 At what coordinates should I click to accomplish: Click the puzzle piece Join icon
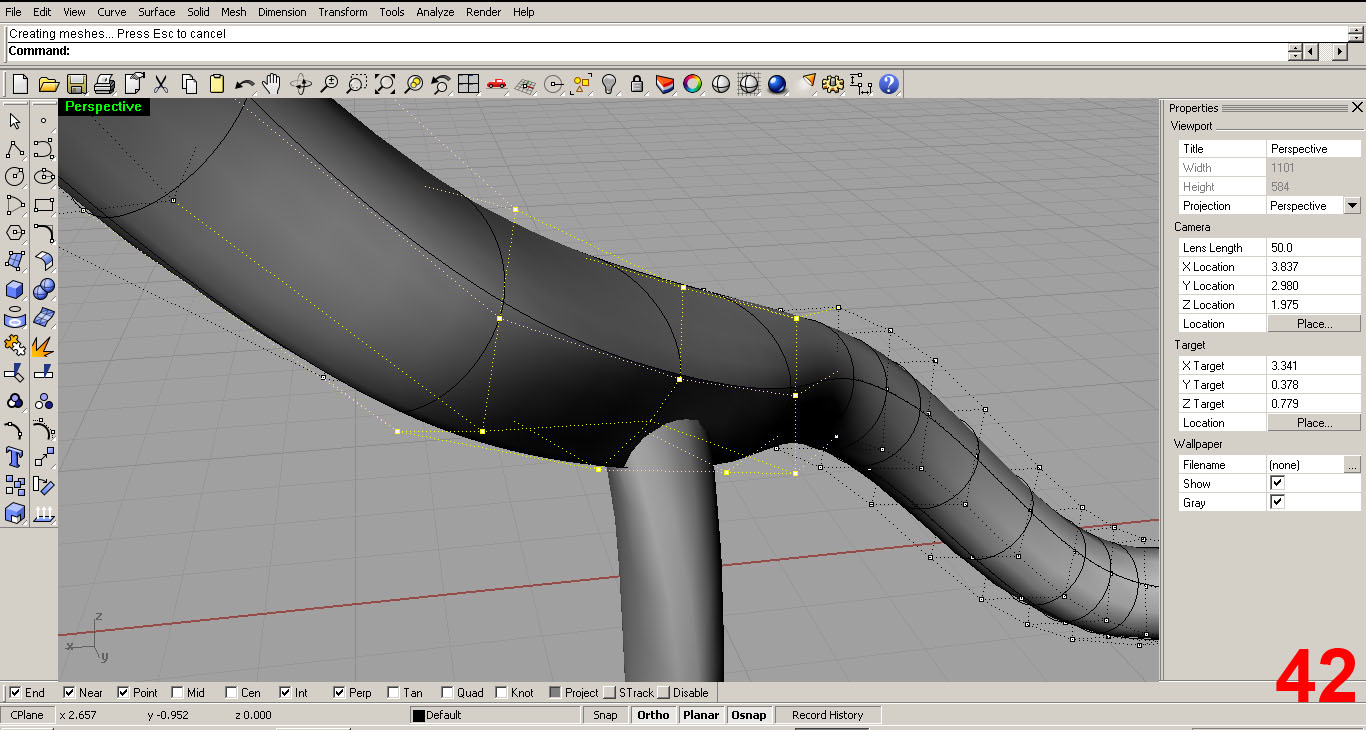(15, 345)
